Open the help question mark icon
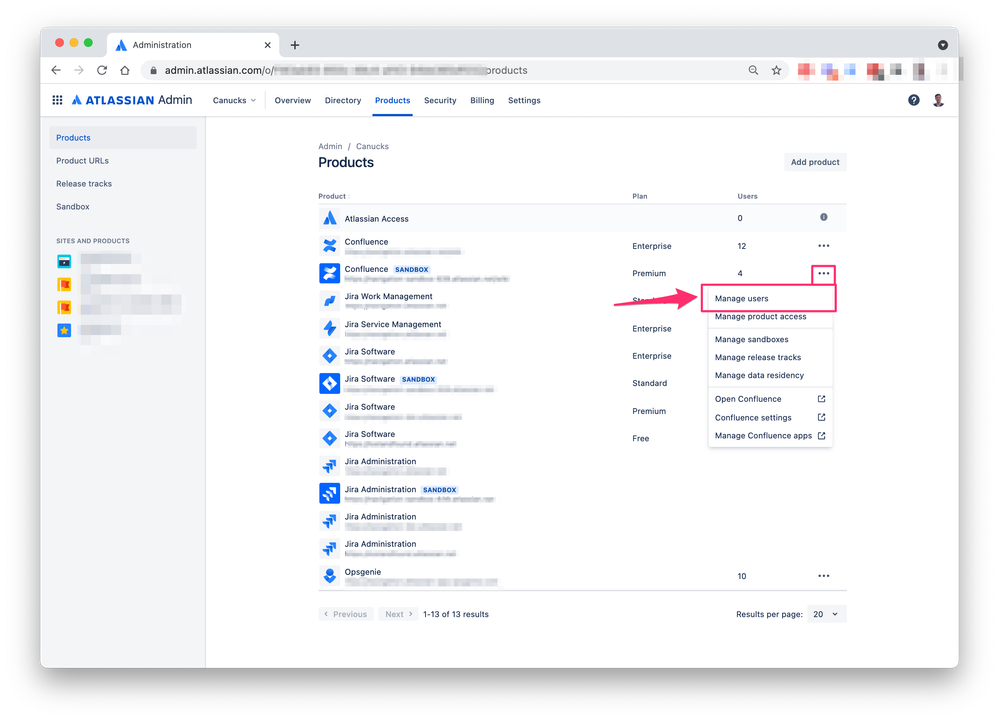This screenshot has width=999, height=721. 913,100
